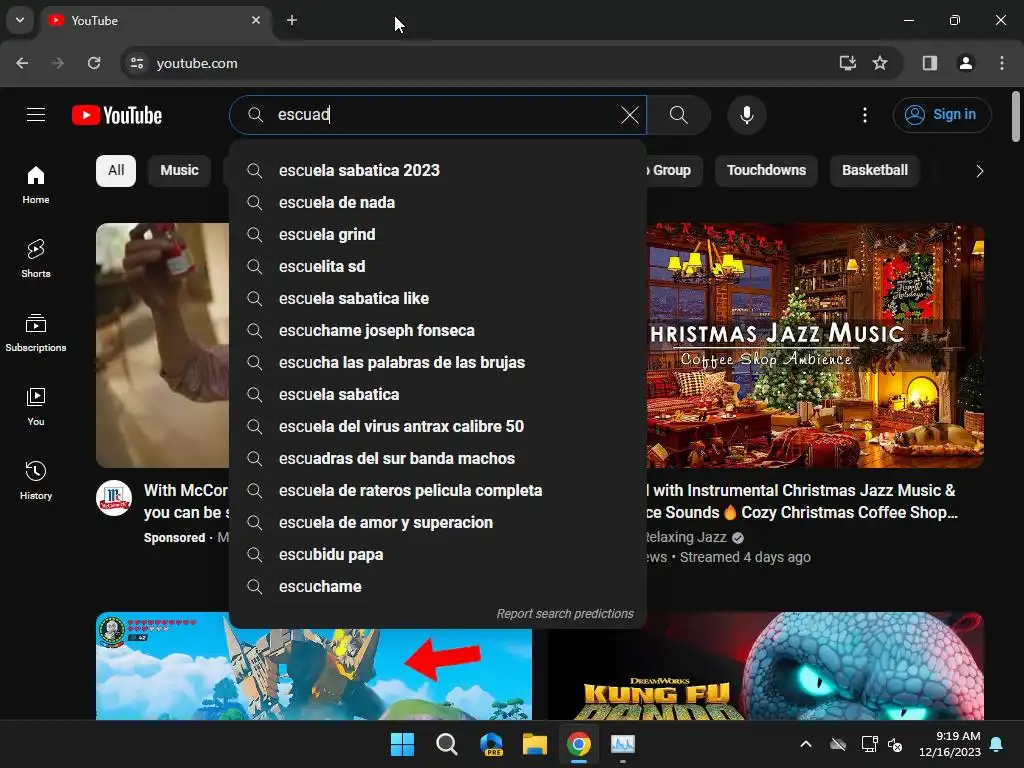Open Home in the sidebar
Screen dimensions: 1024x768
[x=36, y=185]
